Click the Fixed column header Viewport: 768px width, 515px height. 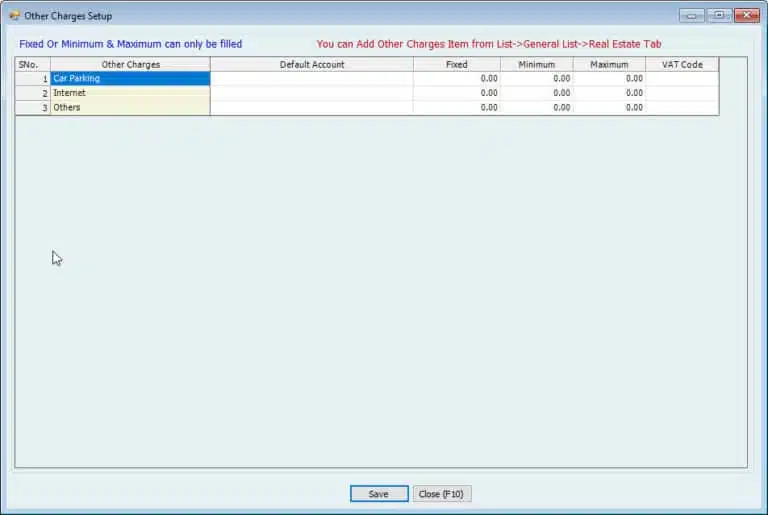point(456,64)
